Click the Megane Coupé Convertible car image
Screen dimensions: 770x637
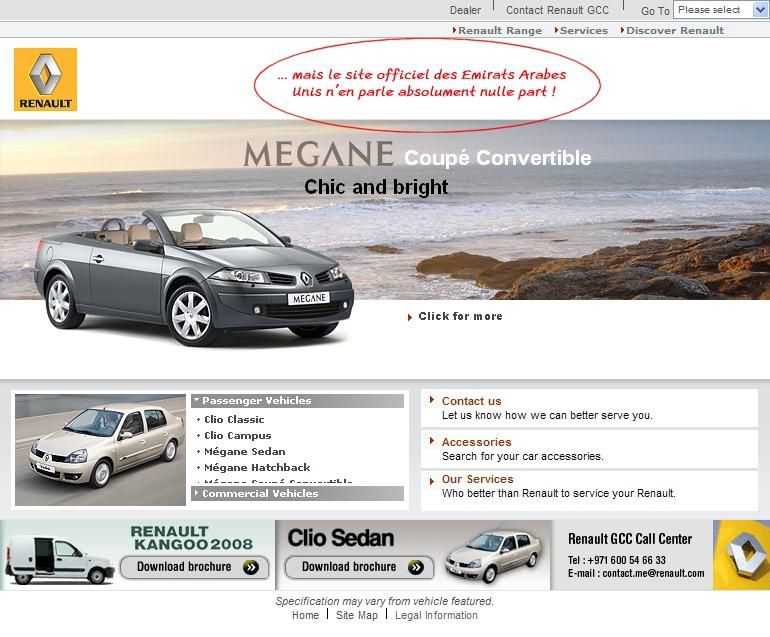point(194,277)
